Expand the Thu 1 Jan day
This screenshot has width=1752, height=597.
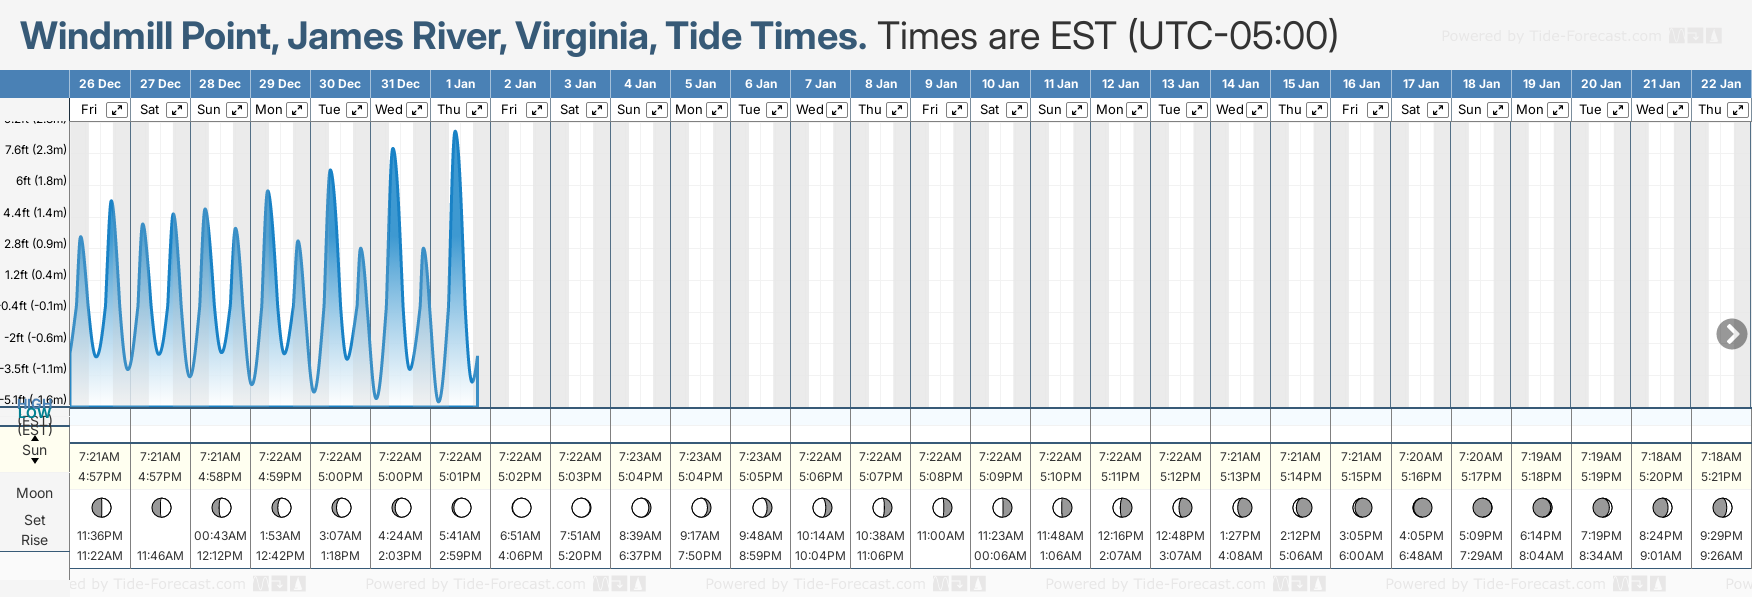point(477,110)
